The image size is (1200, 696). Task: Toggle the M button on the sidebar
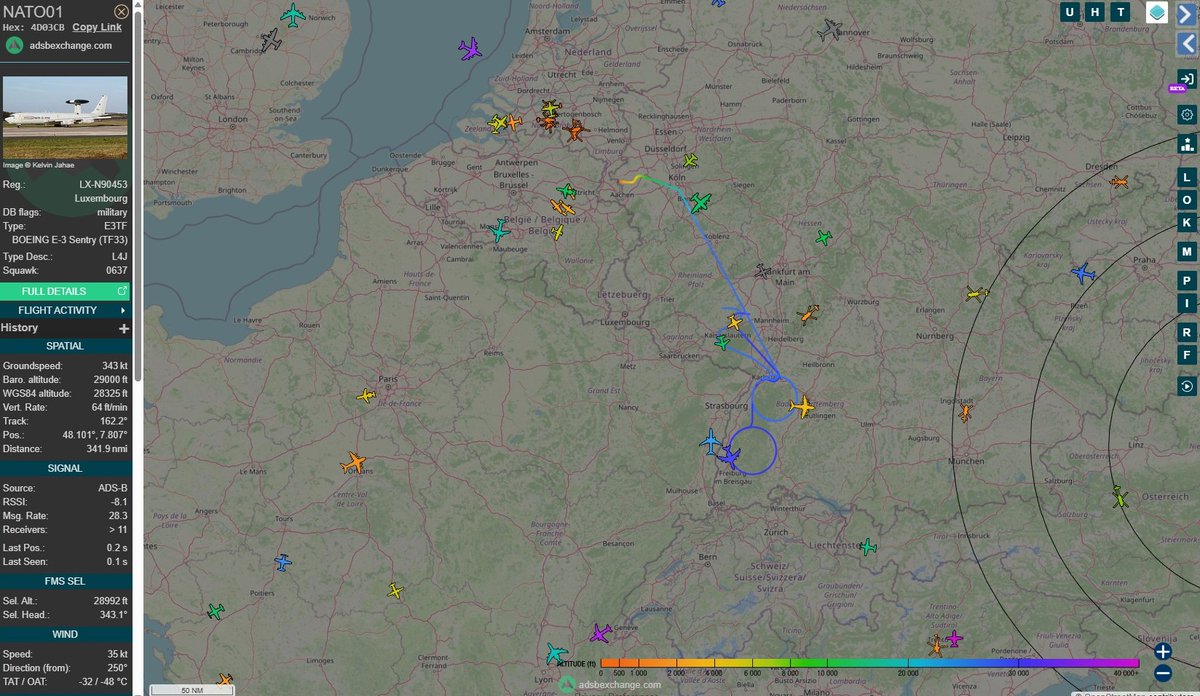coord(1187,251)
